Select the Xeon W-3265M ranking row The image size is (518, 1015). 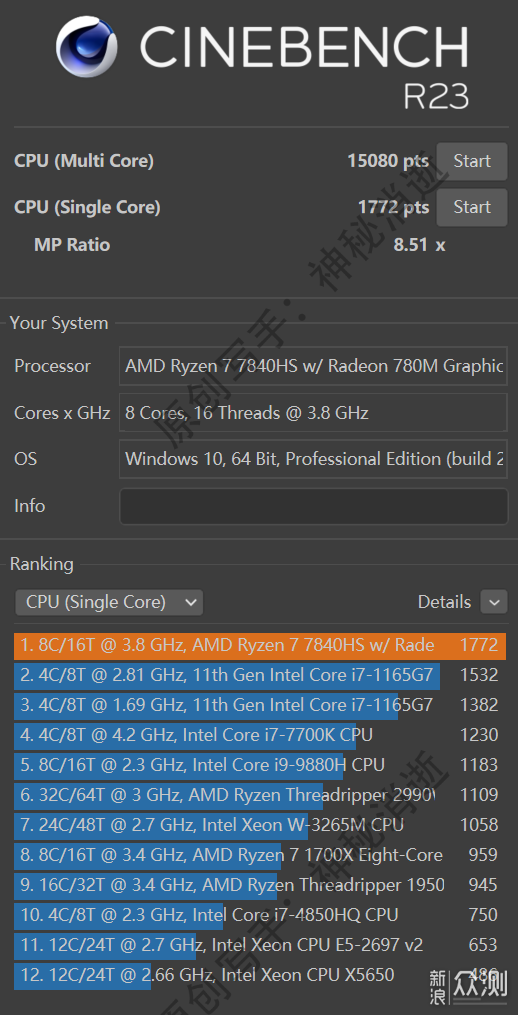coord(260,825)
